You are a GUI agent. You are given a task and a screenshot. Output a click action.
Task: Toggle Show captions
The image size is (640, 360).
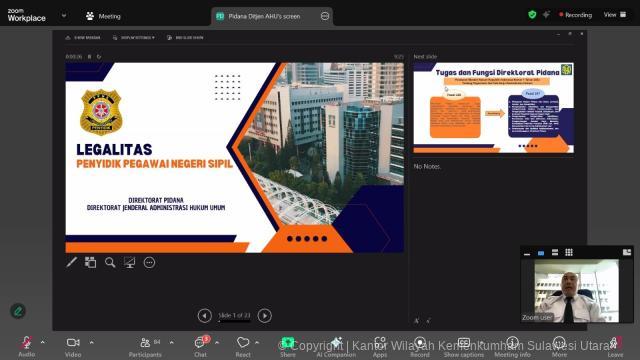[x=464, y=347]
